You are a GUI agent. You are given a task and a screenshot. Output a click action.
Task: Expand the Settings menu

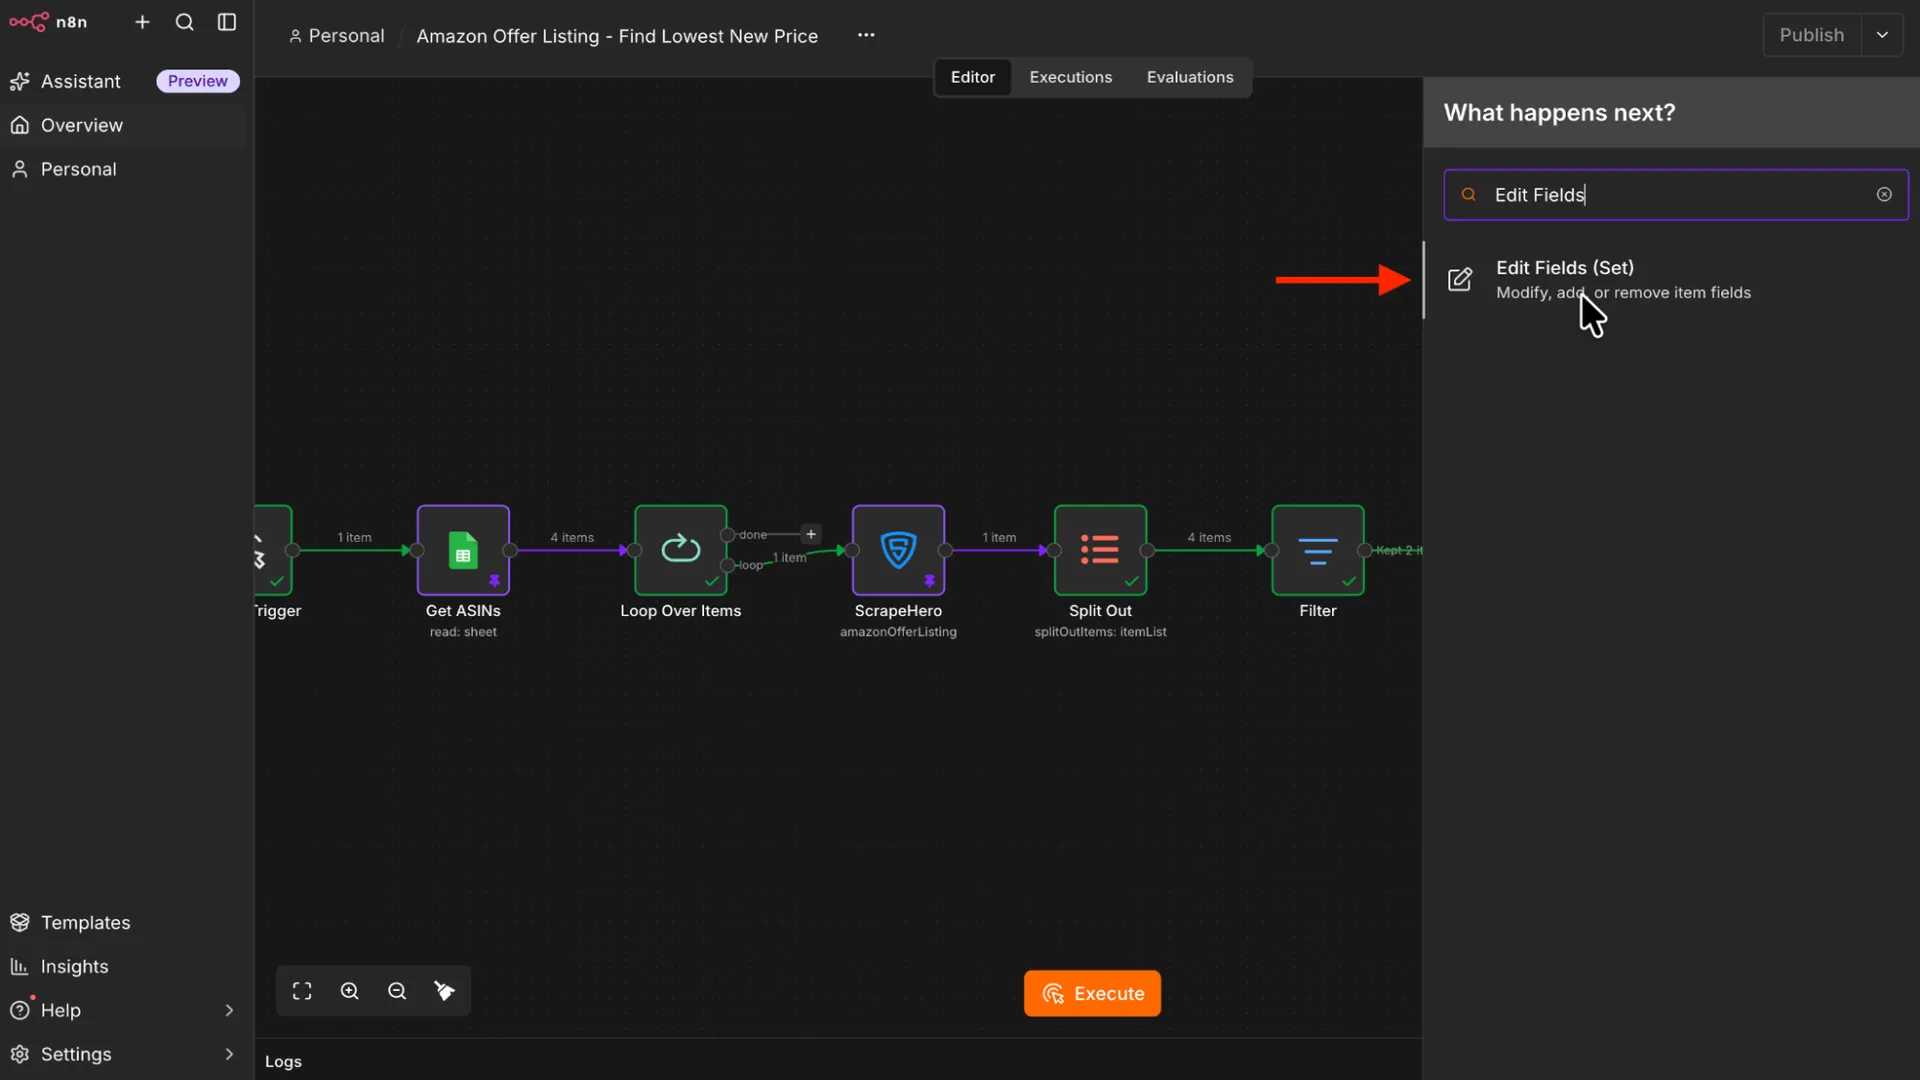pos(124,1054)
